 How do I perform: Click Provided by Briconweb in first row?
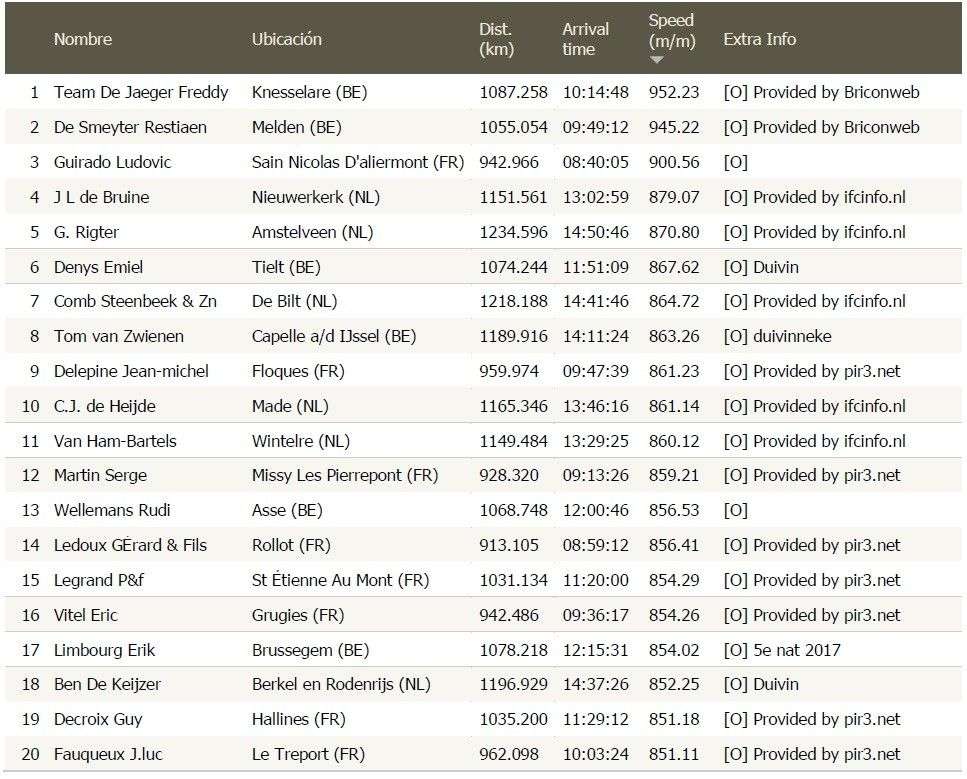point(835,92)
